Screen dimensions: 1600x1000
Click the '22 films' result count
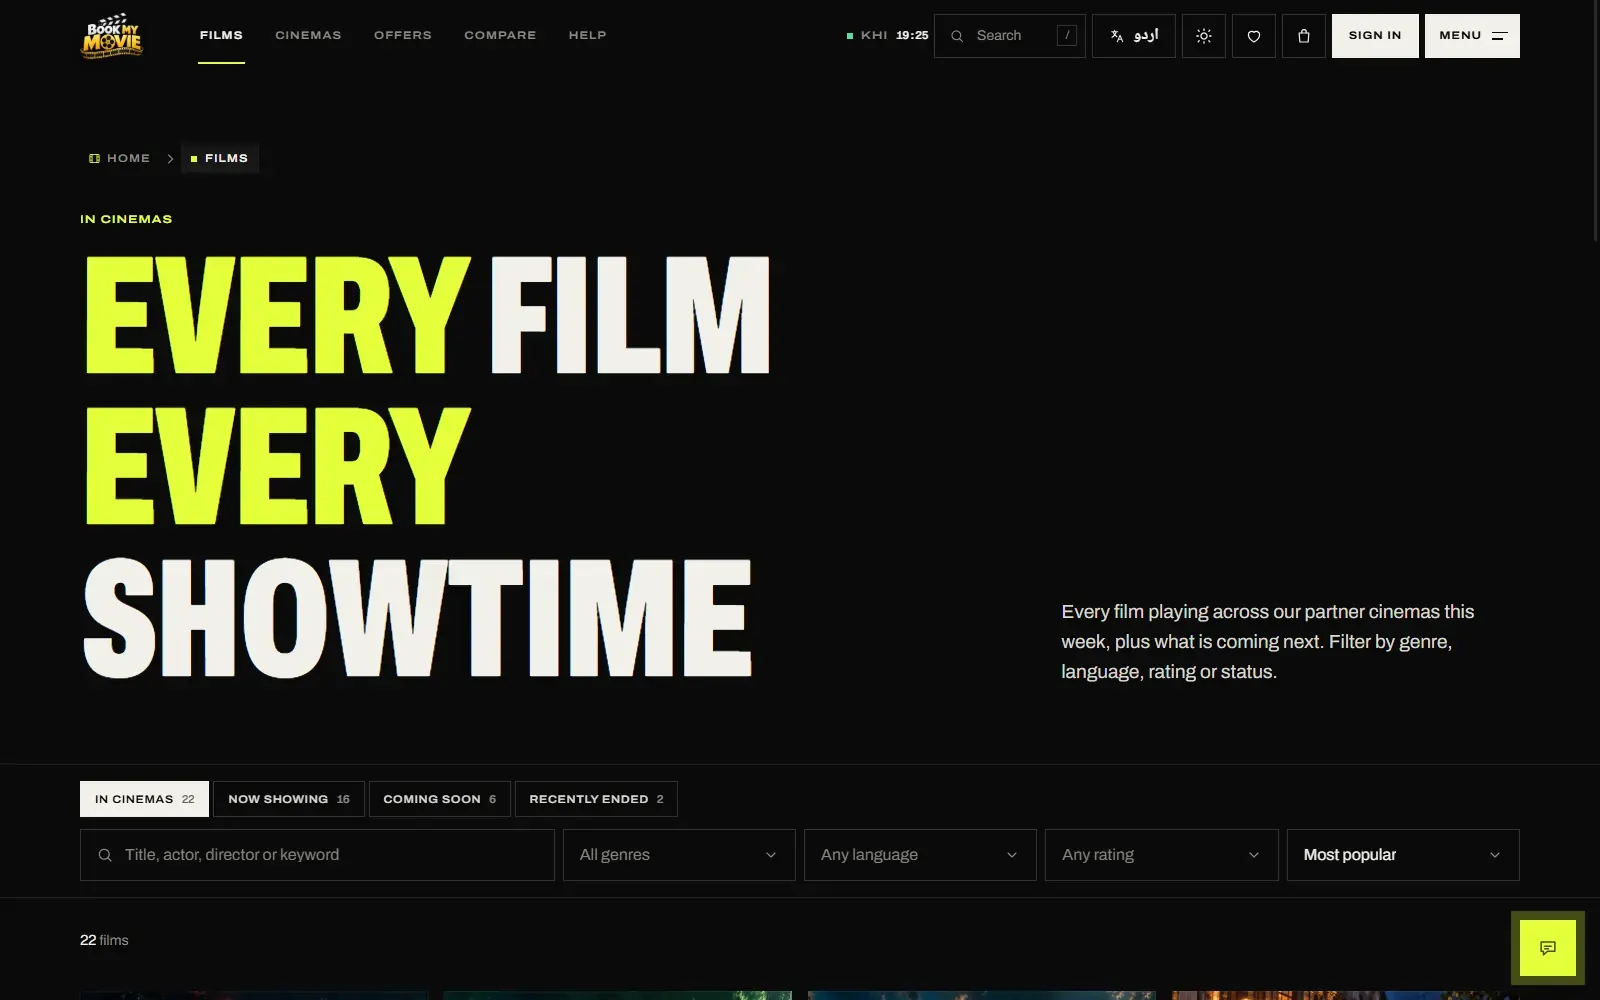[104, 940]
